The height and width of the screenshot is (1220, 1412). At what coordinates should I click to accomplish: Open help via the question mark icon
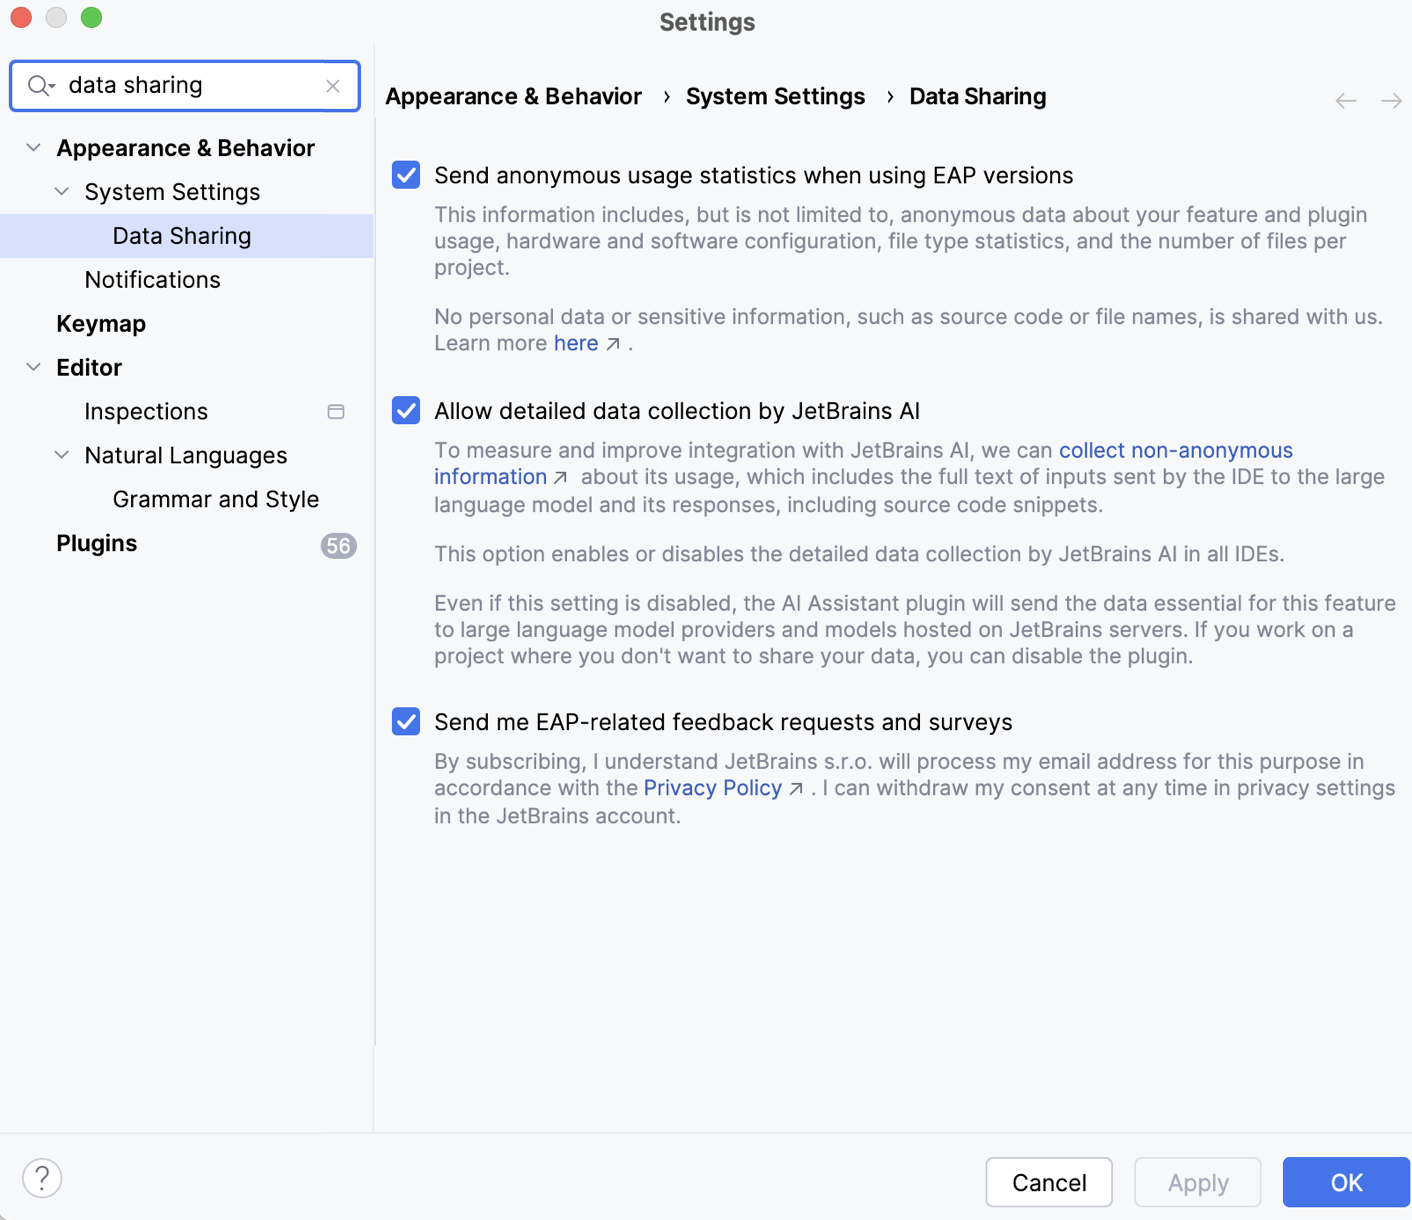pos(42,1178)
